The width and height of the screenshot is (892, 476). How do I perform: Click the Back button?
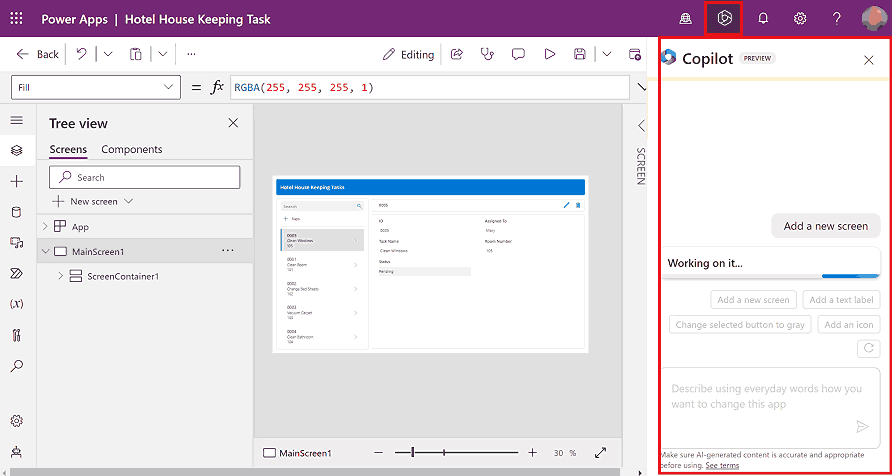pos(38,54)
